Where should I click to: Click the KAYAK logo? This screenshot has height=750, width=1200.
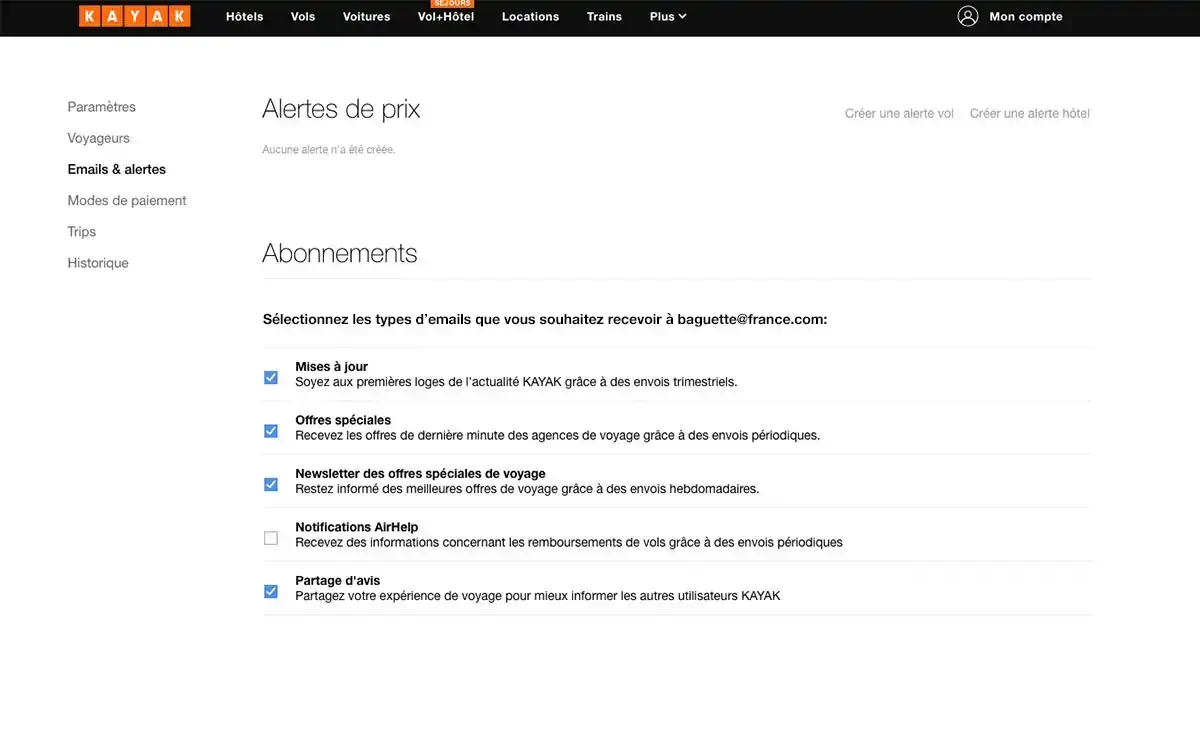tap(134, 16)
